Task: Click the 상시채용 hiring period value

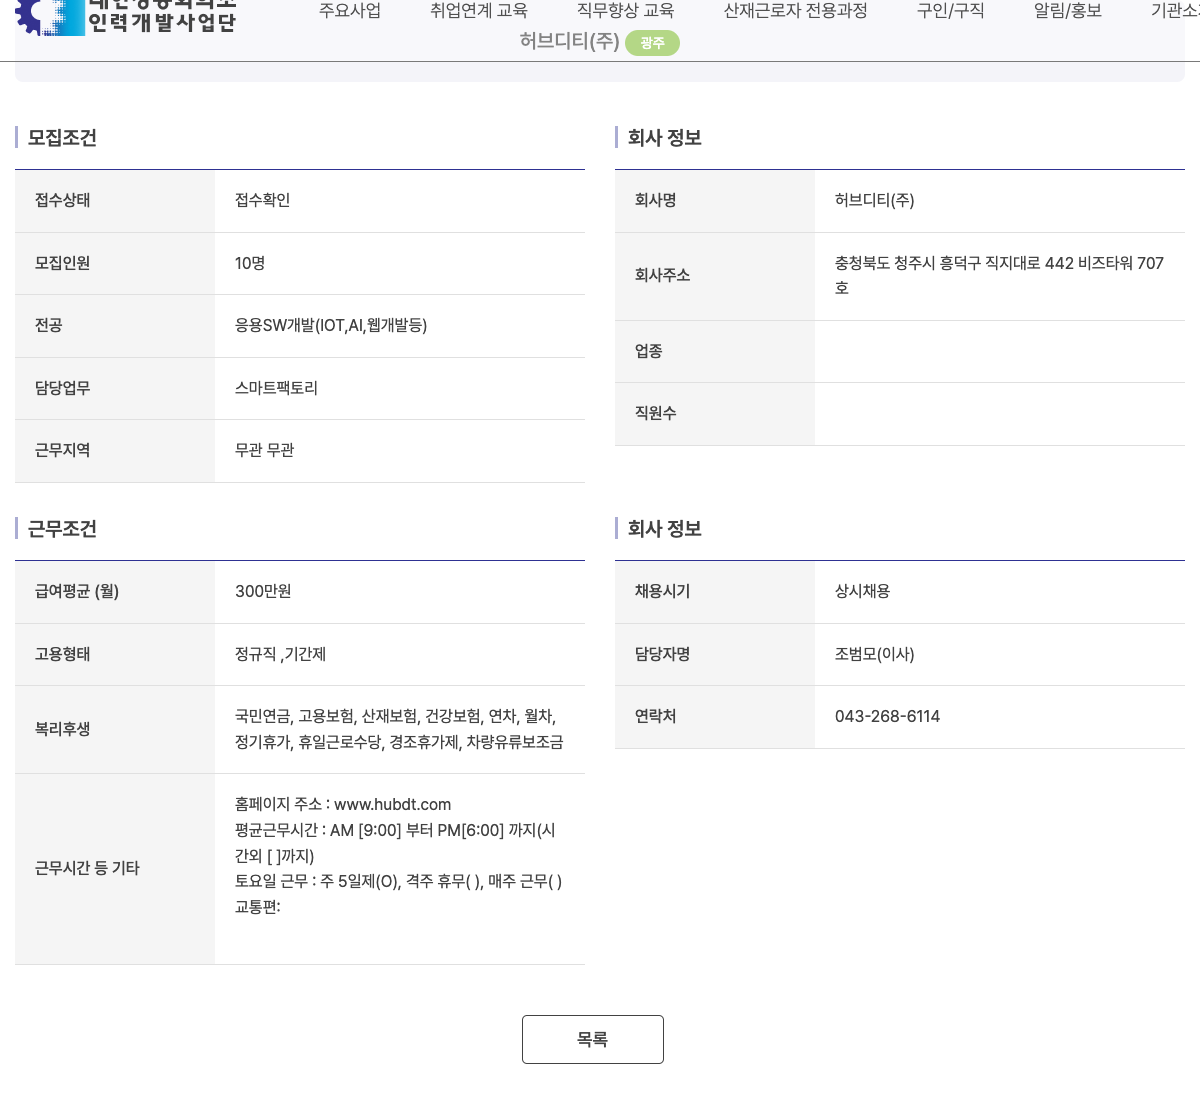Action: tap(863, 591)
